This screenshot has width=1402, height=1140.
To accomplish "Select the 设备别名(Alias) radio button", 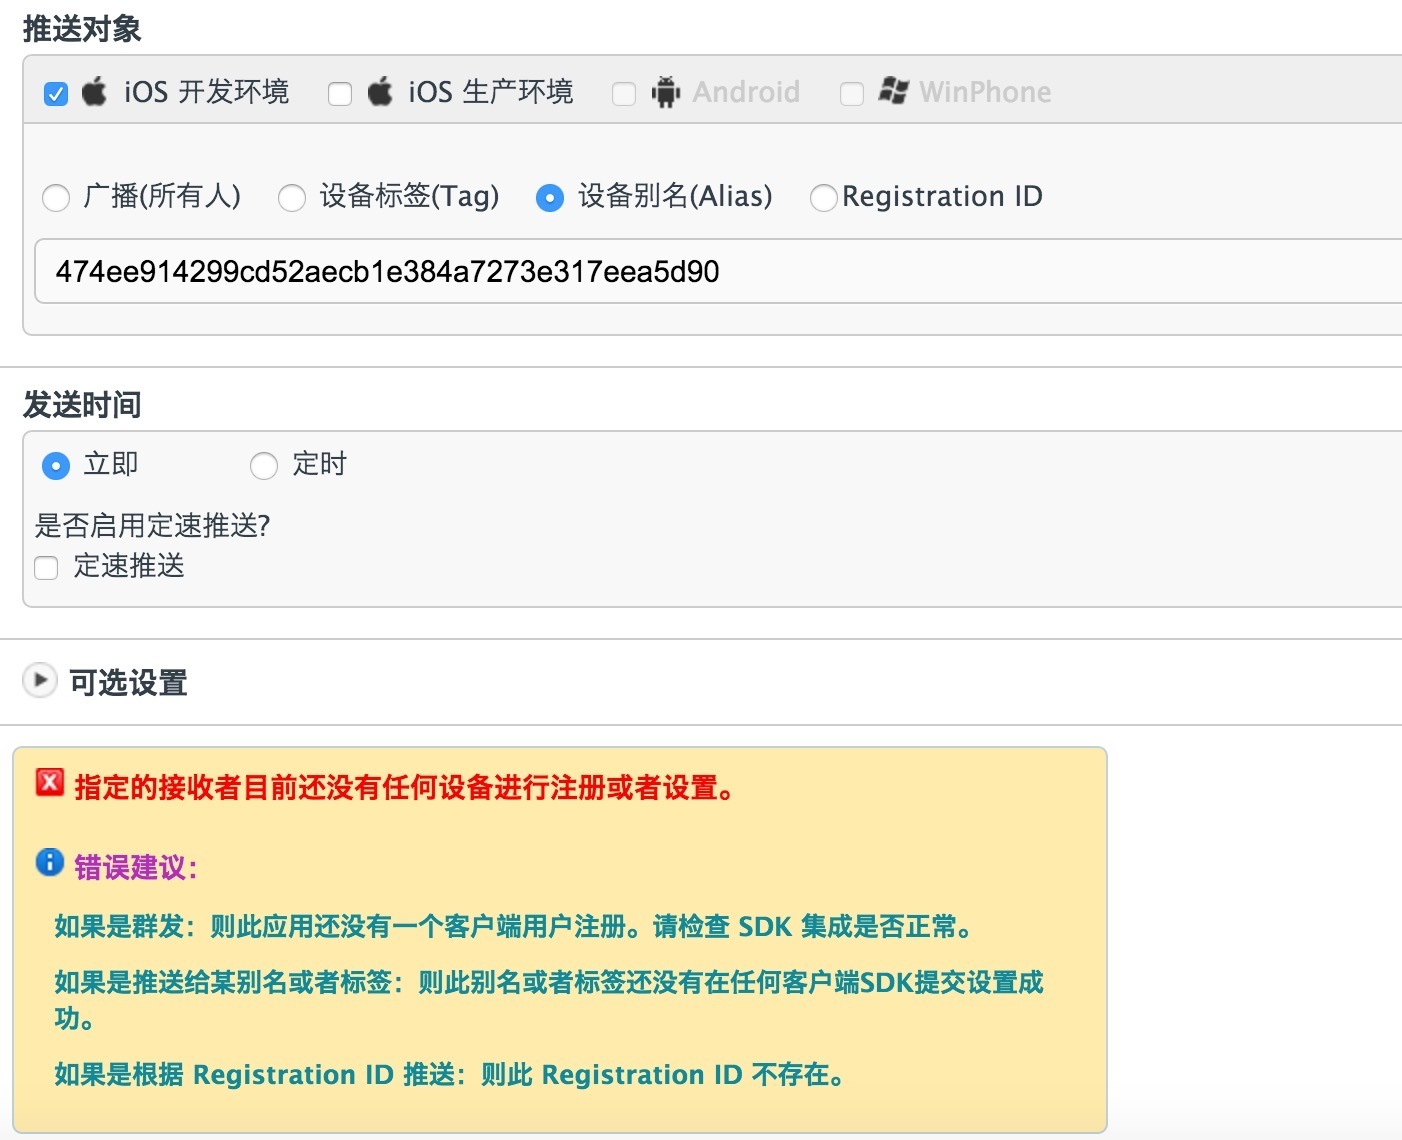I will [x=550, y=198].
